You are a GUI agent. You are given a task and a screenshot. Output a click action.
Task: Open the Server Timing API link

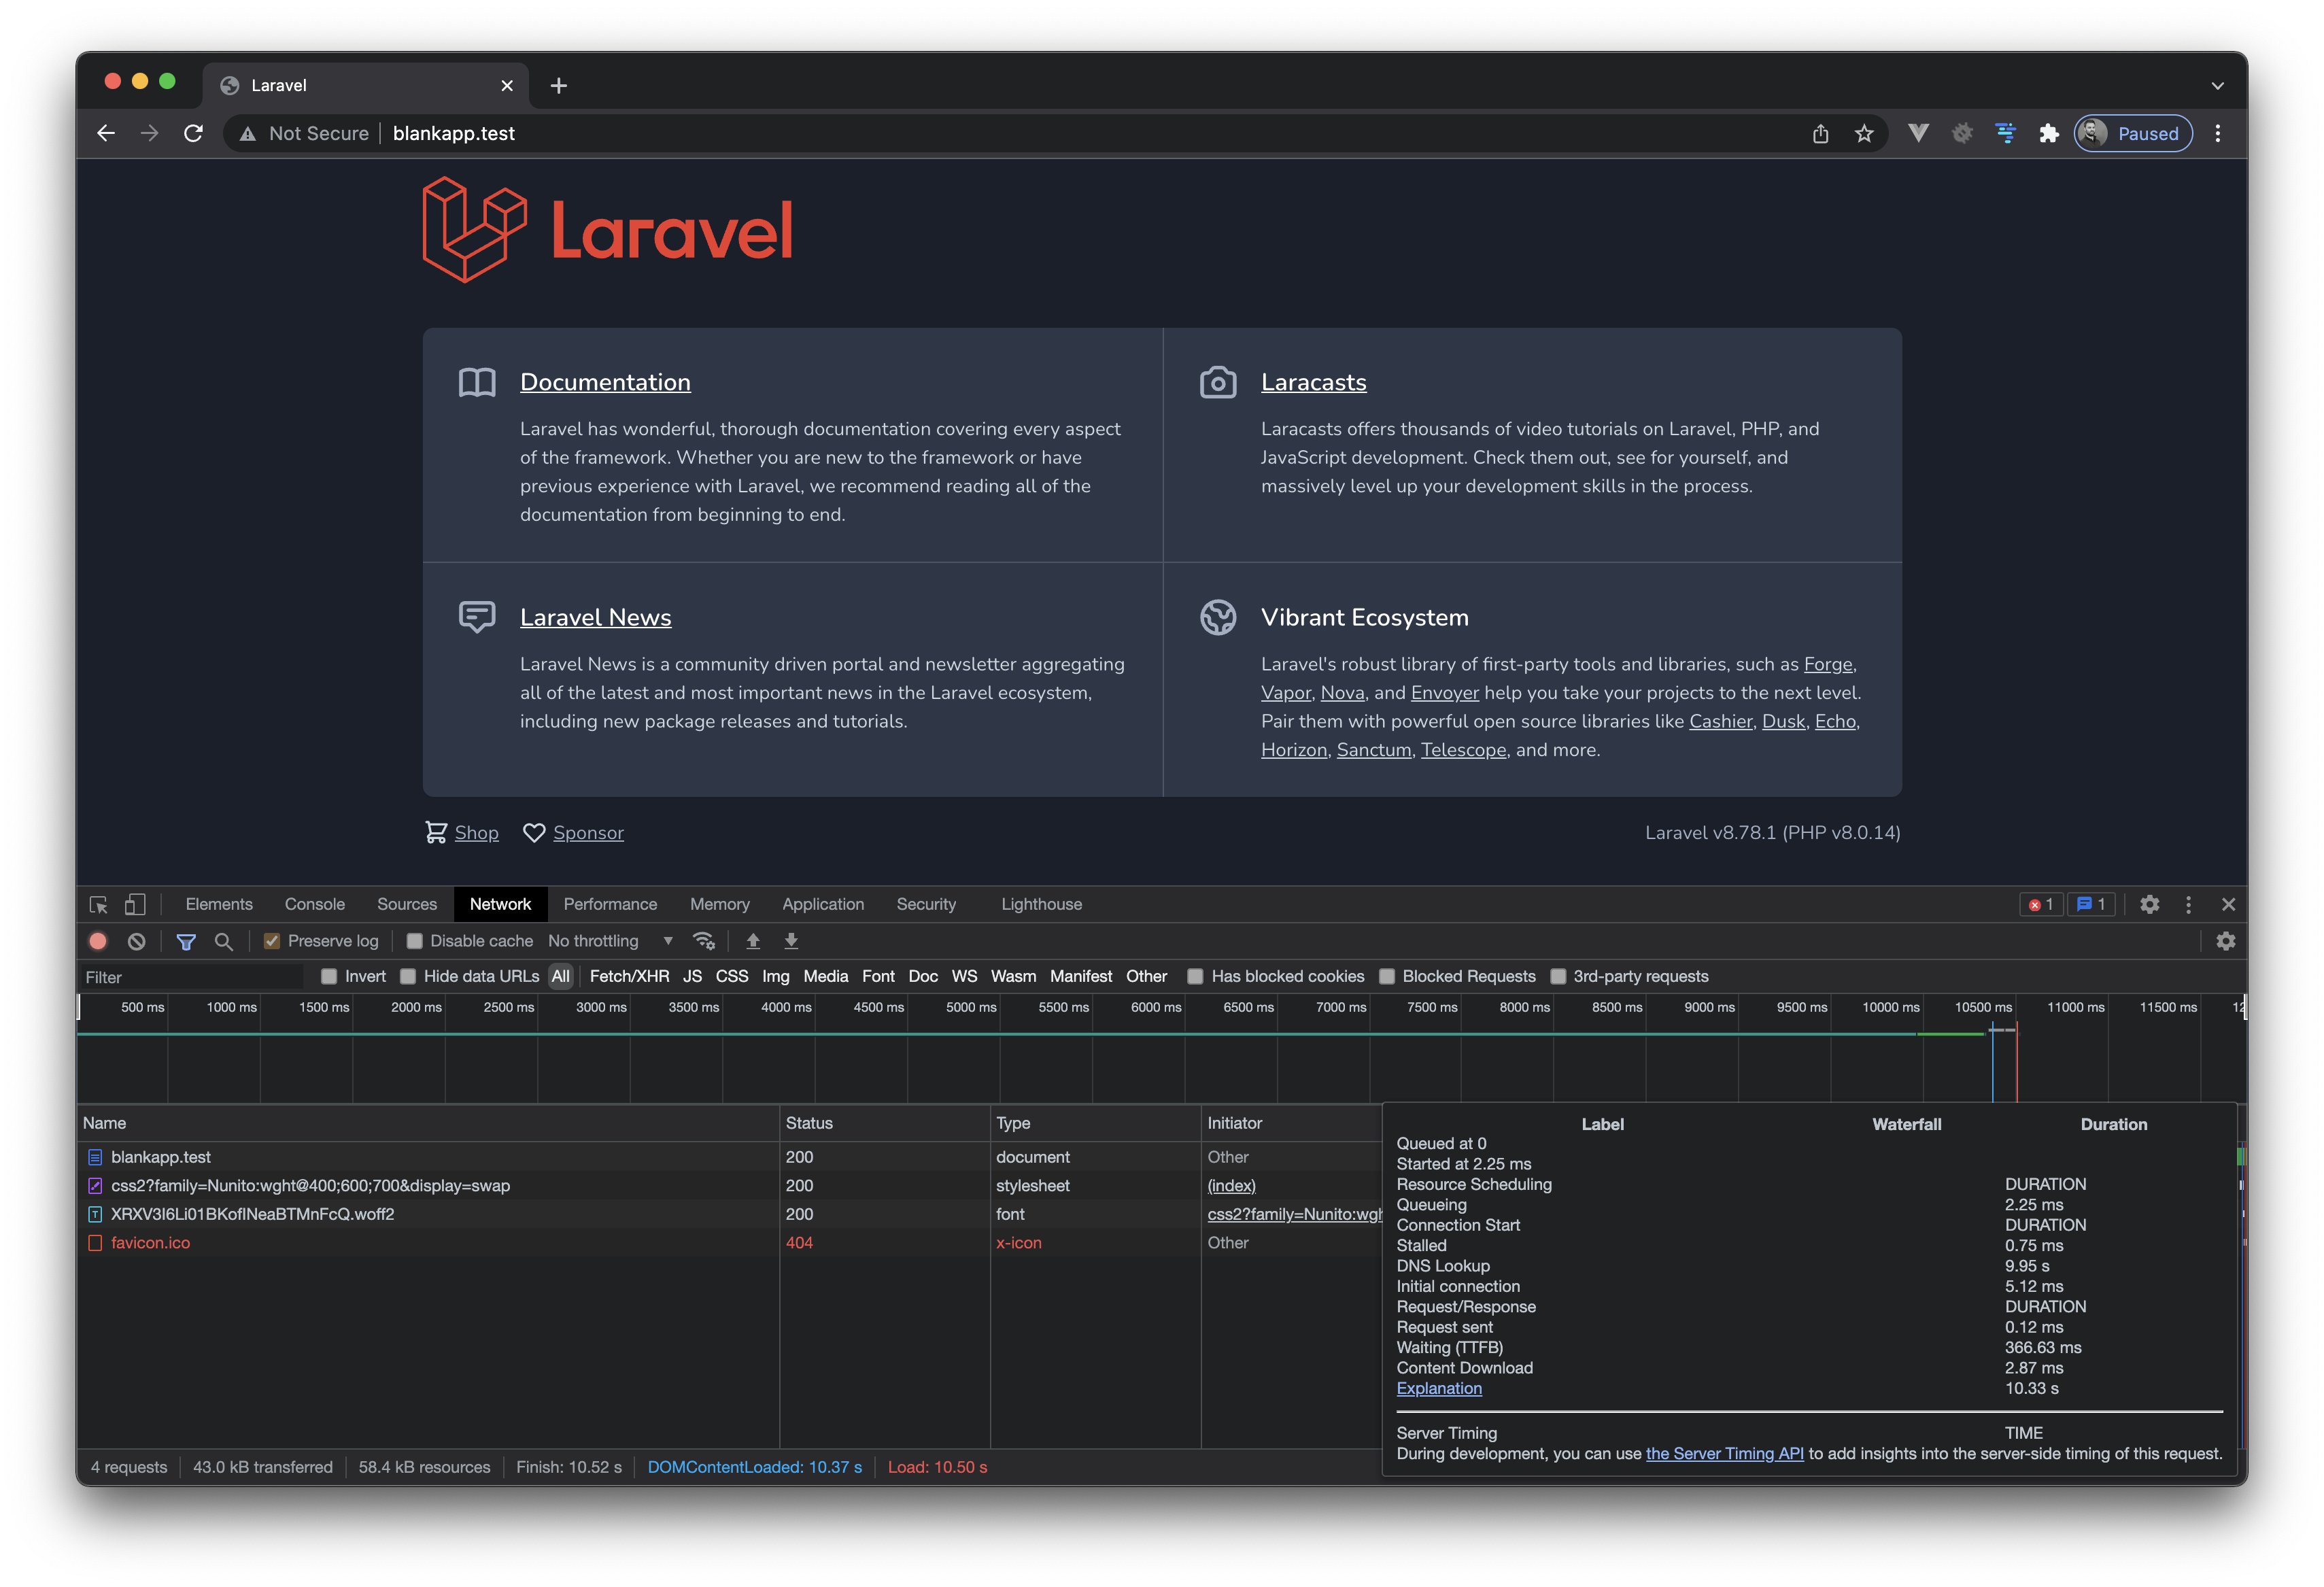[1724, 1453]
